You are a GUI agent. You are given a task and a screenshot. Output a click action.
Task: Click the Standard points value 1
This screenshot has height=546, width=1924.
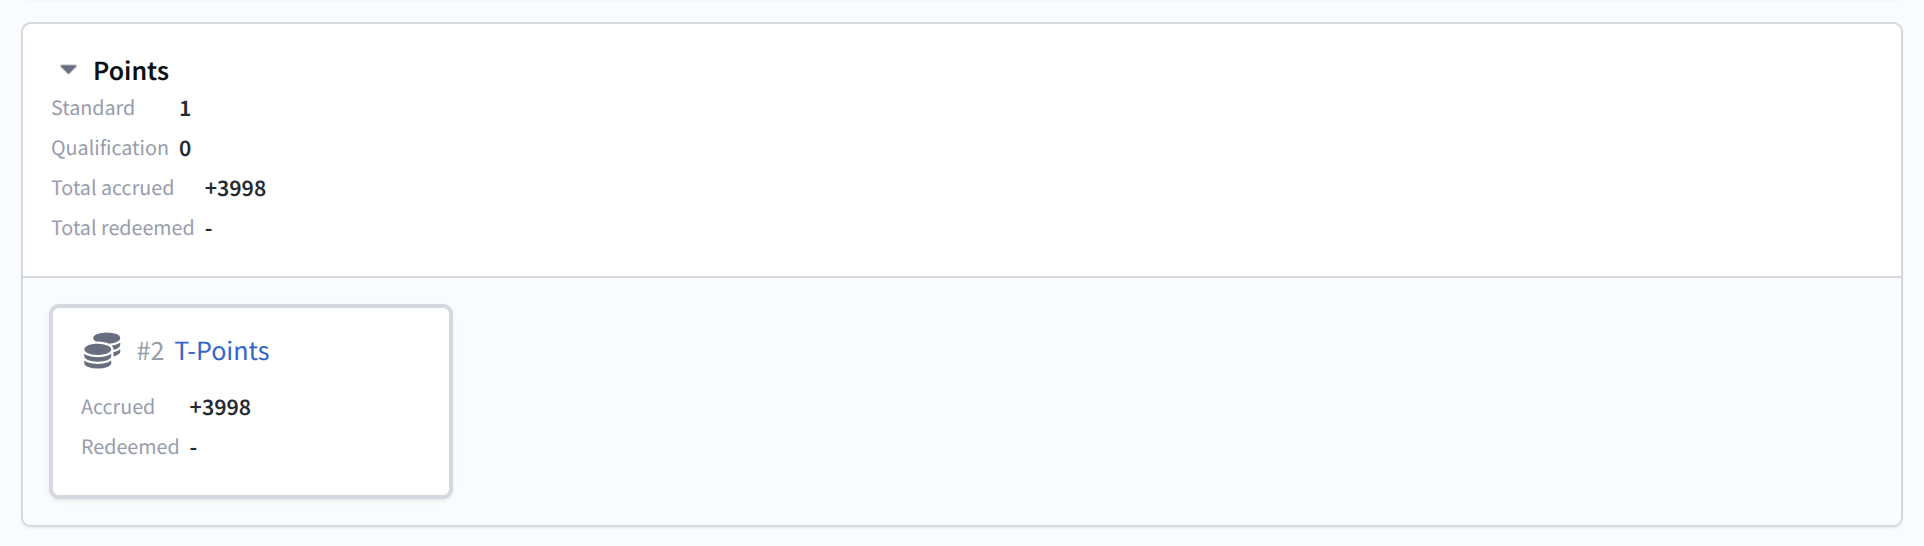185,109
